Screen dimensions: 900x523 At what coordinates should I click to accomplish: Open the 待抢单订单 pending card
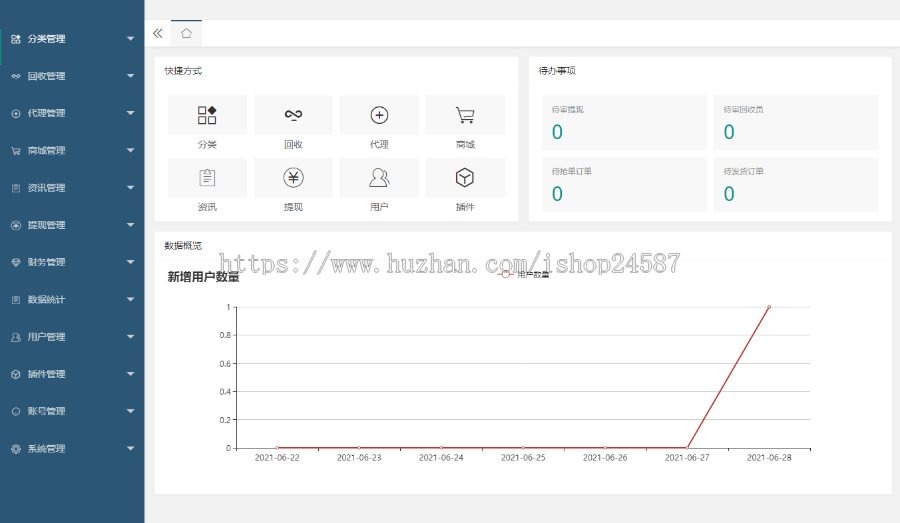click(624, 185)
